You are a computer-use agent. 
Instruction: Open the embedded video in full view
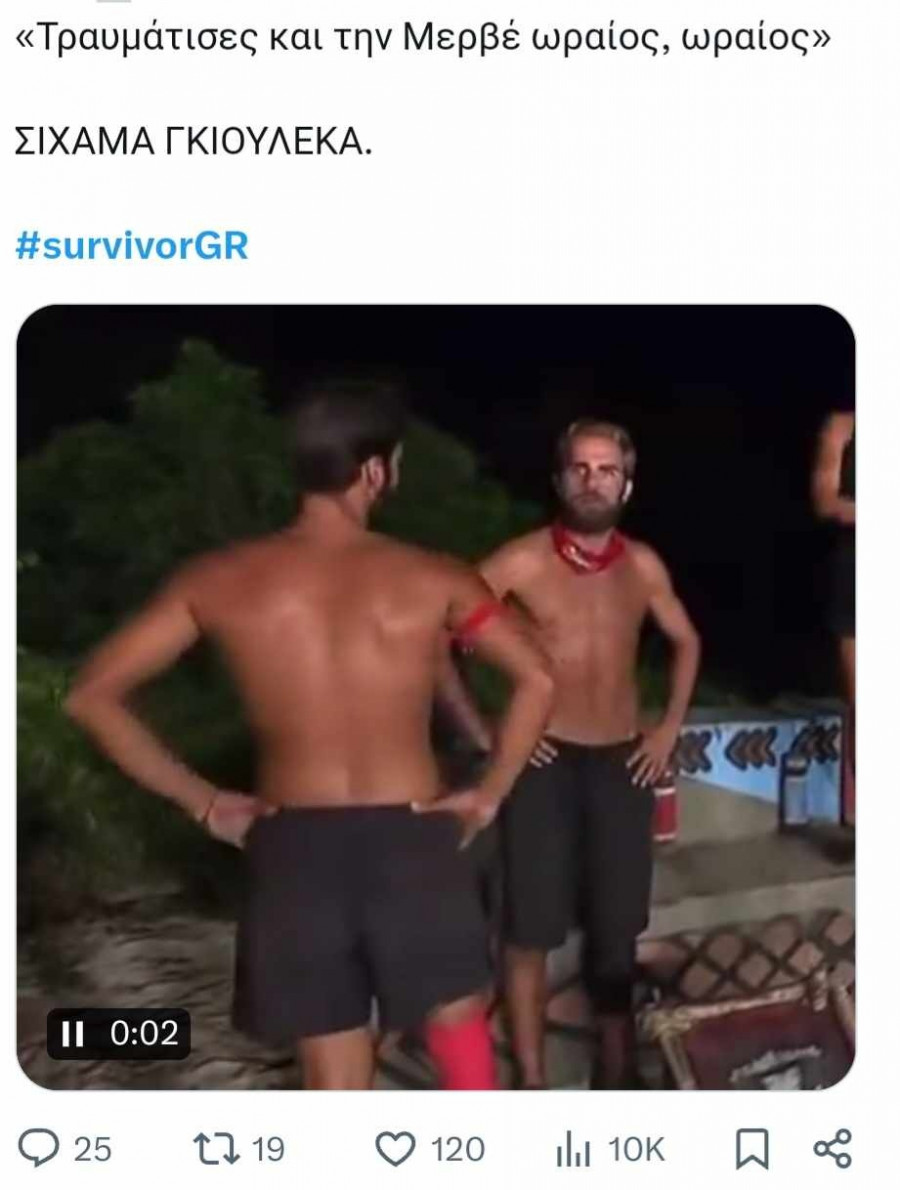[x=436, y=697]
